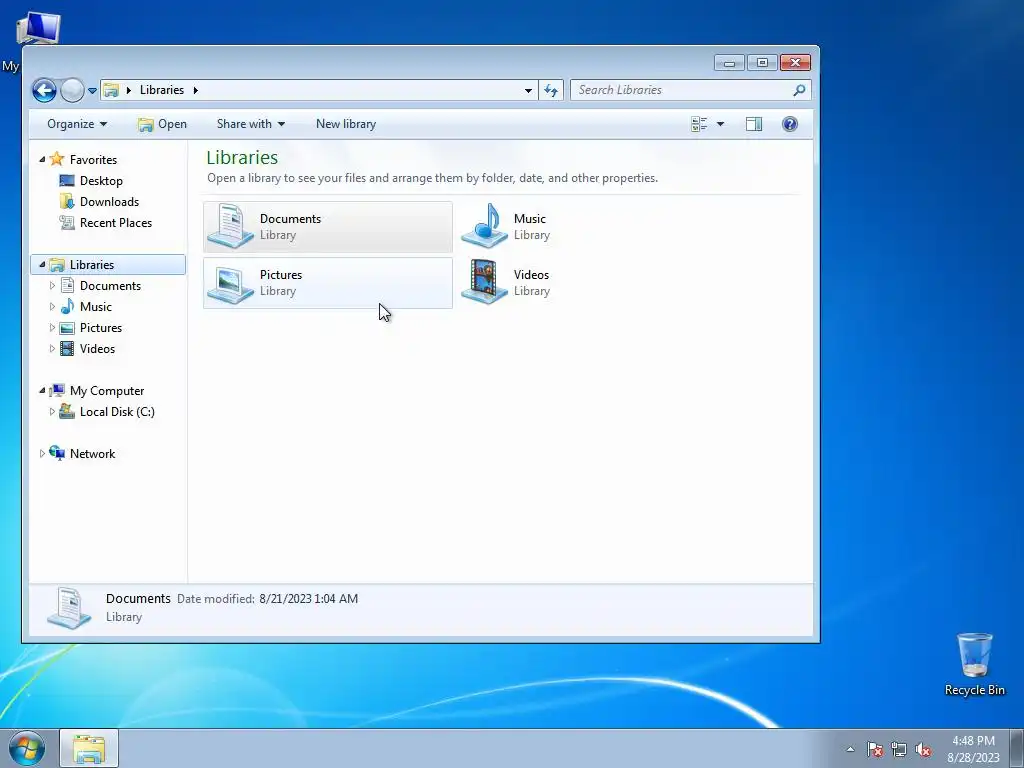This screenshot has height=768, width=1024.
Task: Click the Date modified value 8/21/2023
Action: tap(308, 599)
